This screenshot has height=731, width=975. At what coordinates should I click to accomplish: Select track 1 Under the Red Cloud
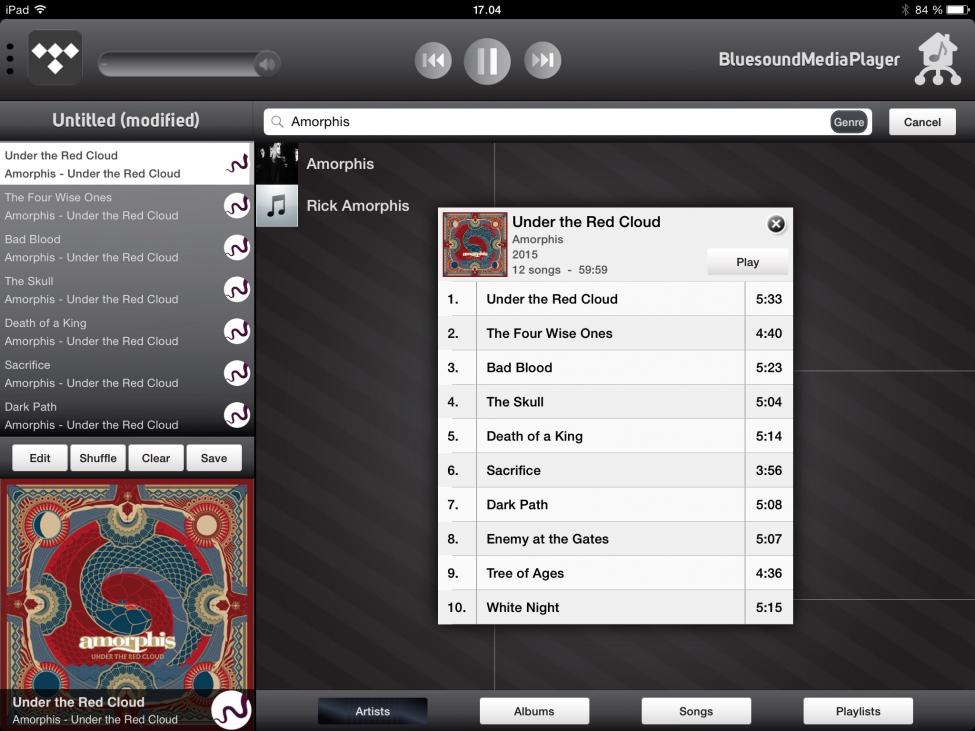615,299
